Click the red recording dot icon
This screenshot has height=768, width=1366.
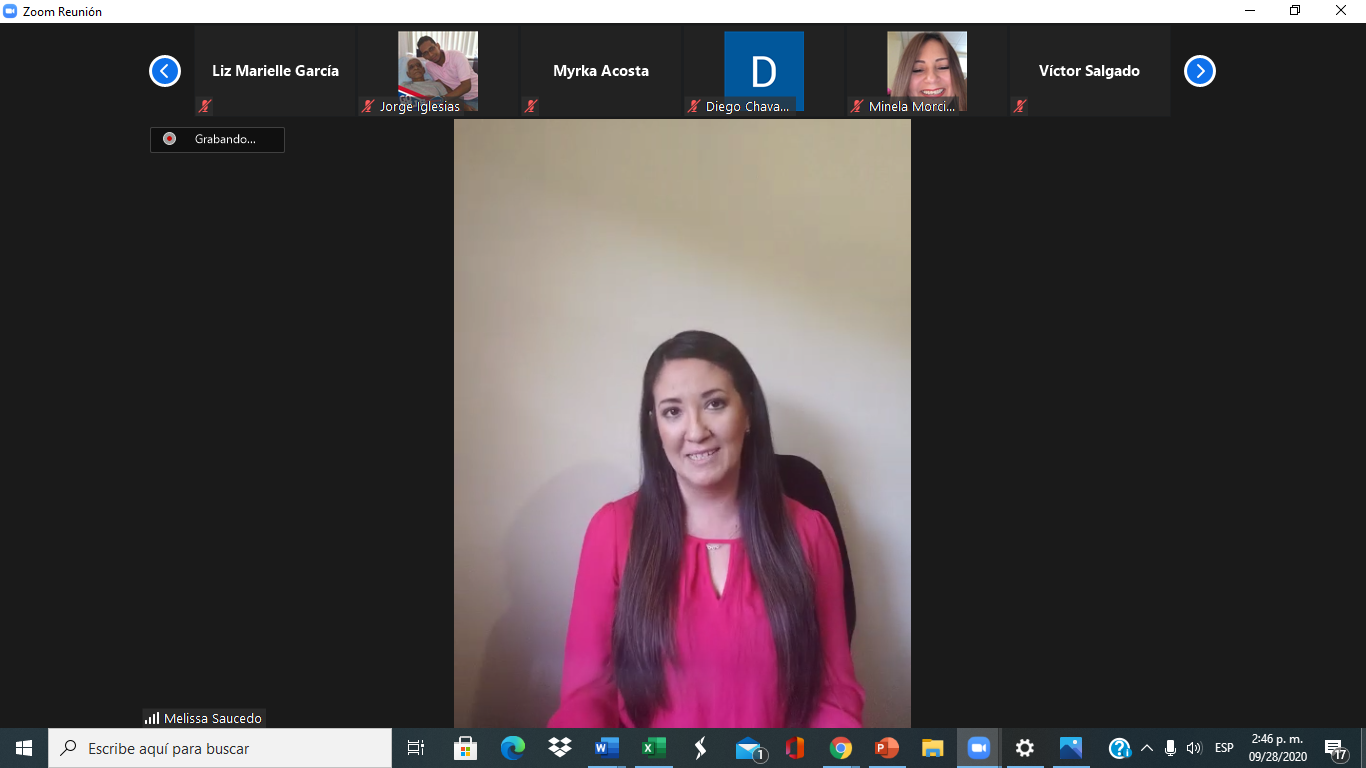(x=169, y=139)
